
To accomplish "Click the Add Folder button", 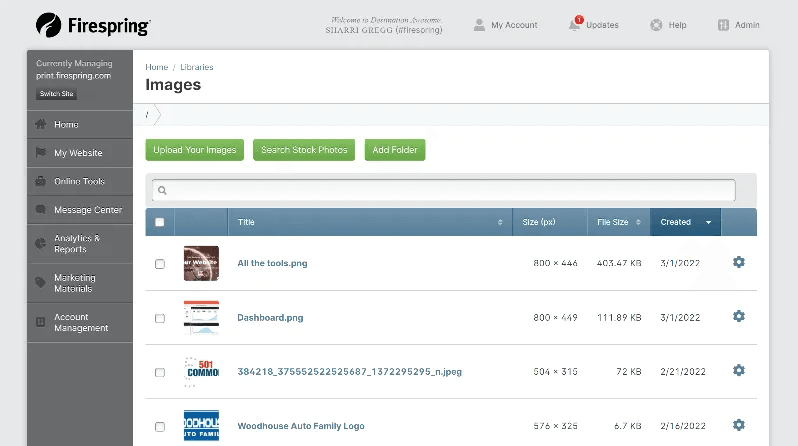I will coord(395,150).
